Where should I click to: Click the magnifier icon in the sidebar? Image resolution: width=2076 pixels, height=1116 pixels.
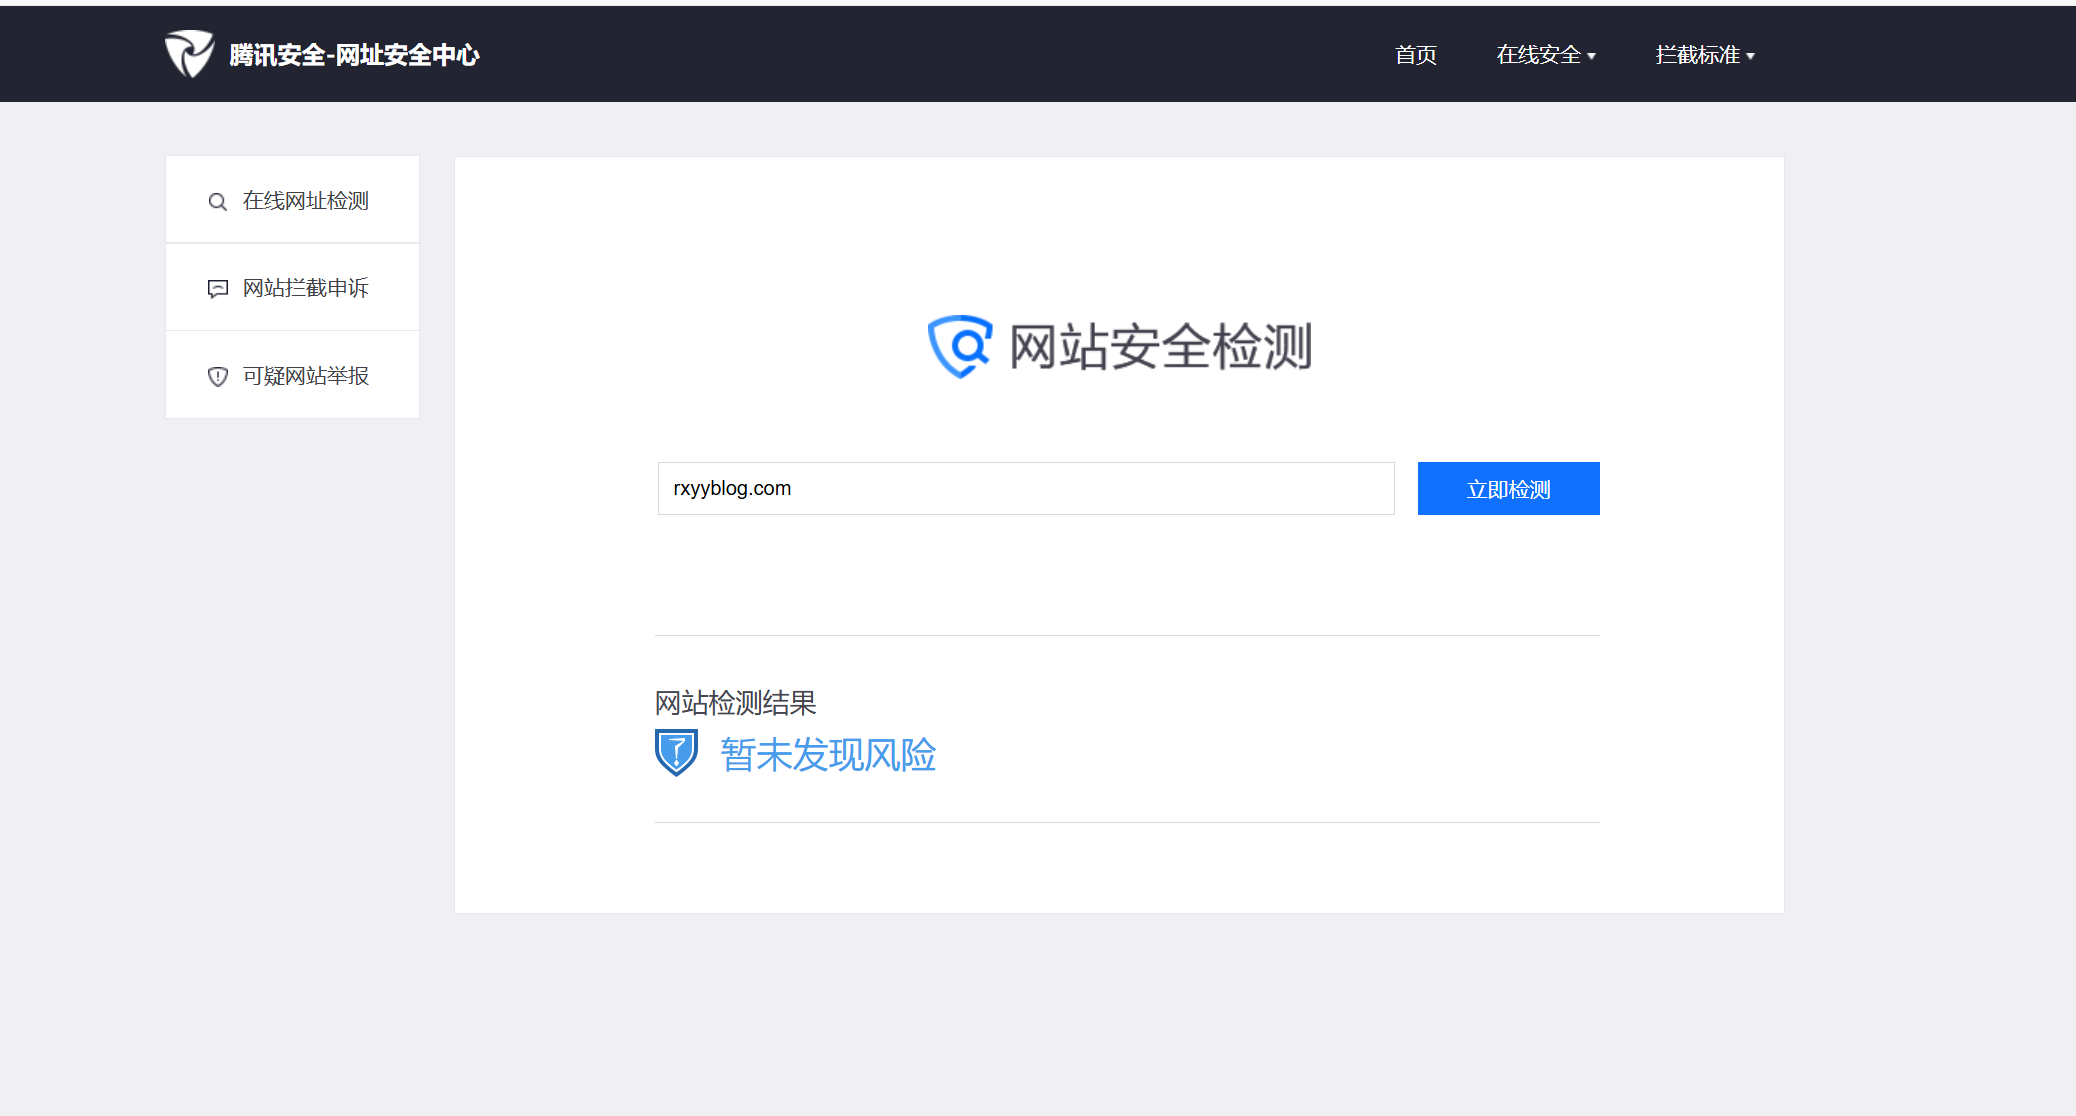(217, 202)
